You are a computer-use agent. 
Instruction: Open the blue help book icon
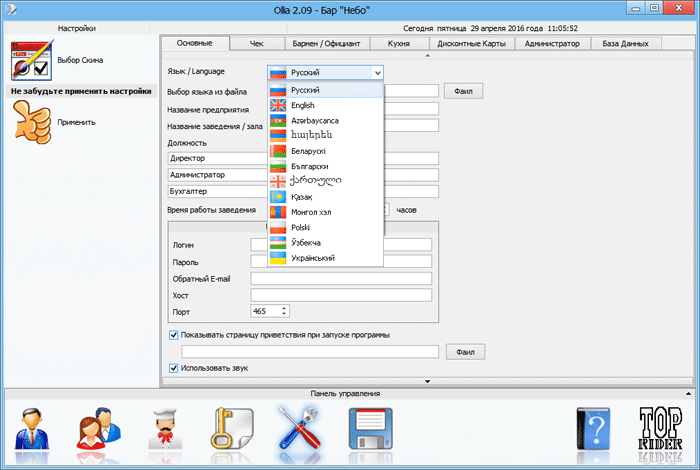(593, 428)
